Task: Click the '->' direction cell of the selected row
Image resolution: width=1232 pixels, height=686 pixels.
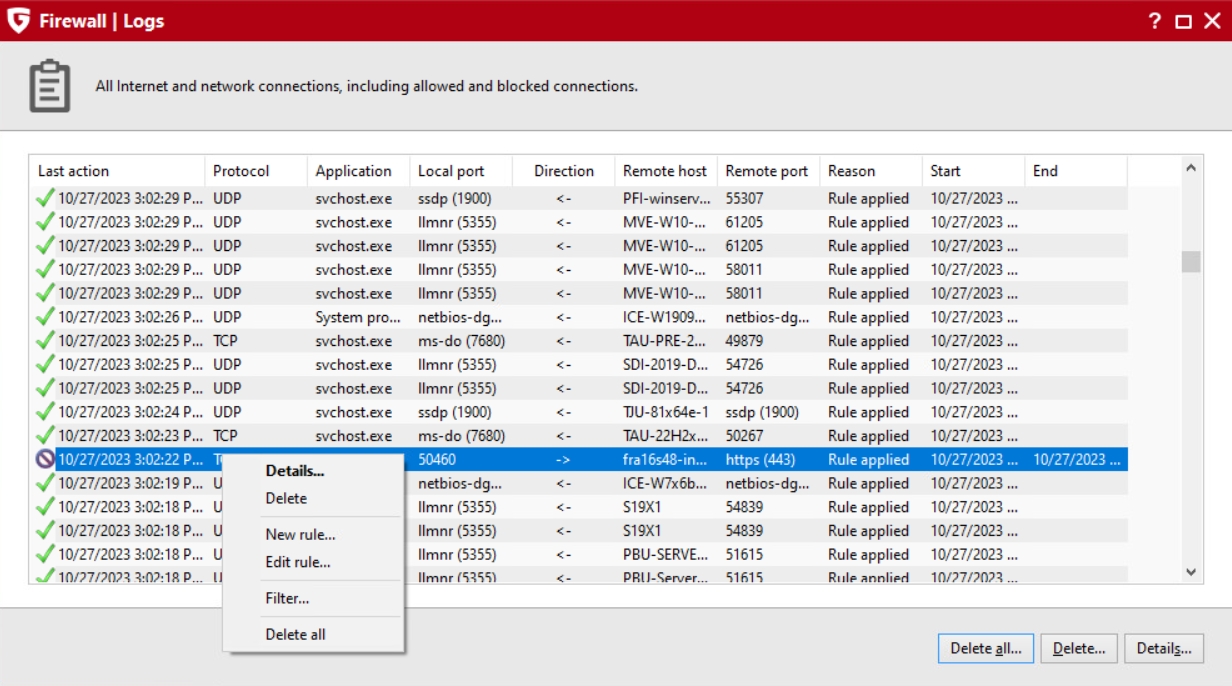Action: click(x=563, y=459)
